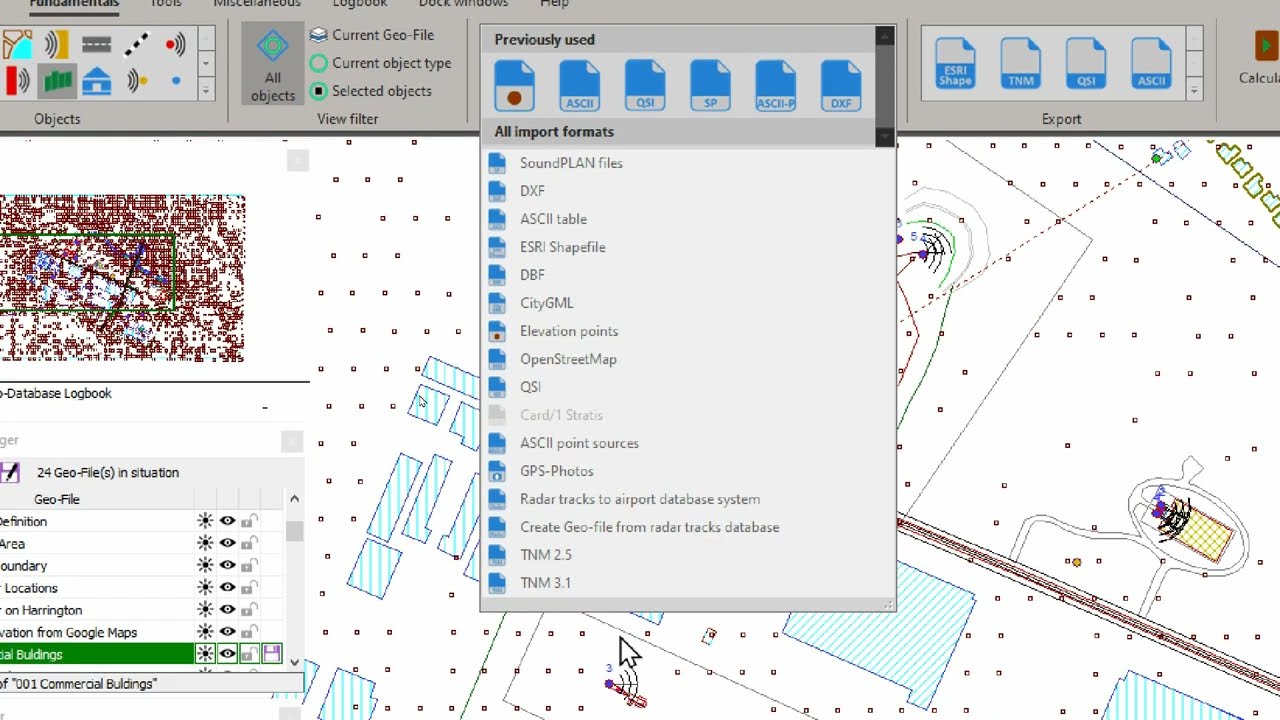
Task: Open previously used ASCII import
Action: point(579,85)
